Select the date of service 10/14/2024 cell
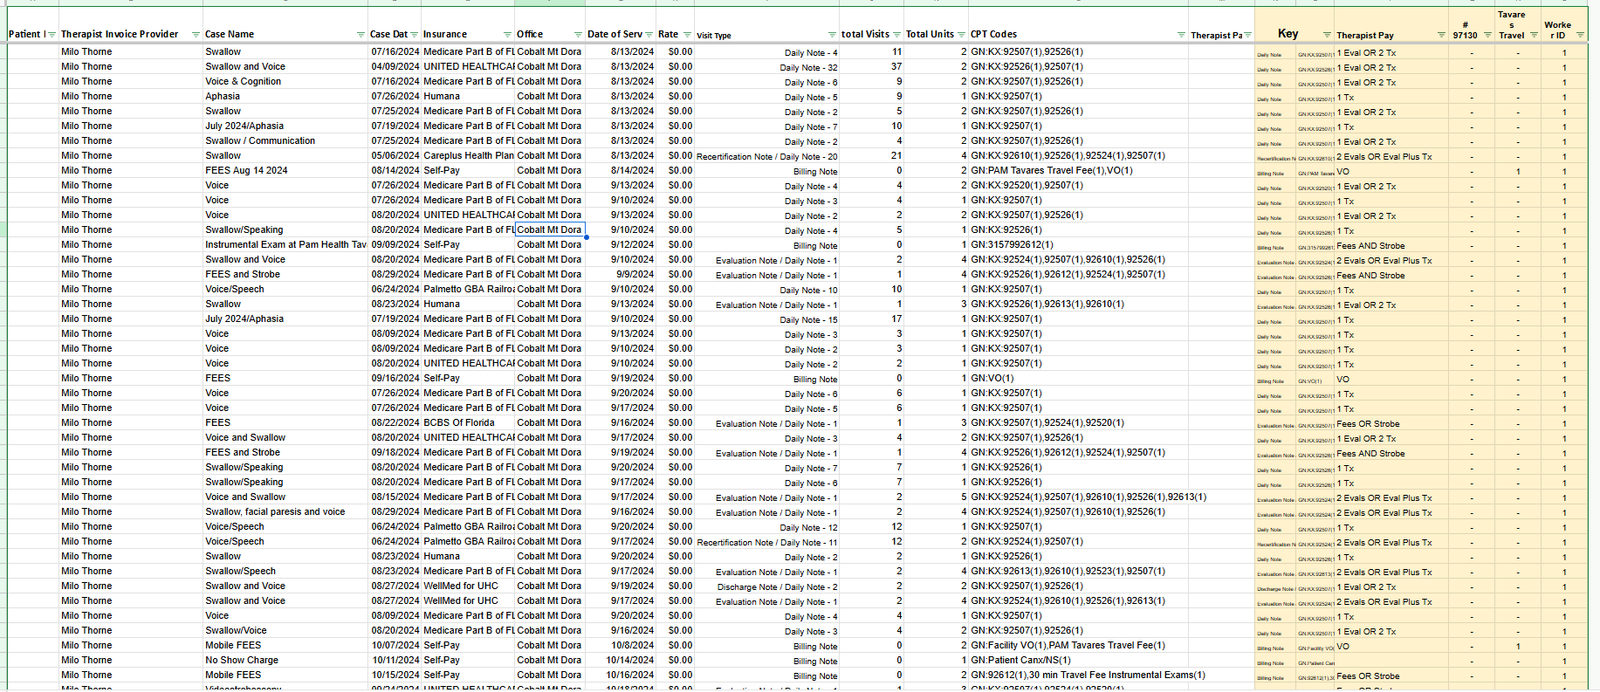 coord(621,660)
